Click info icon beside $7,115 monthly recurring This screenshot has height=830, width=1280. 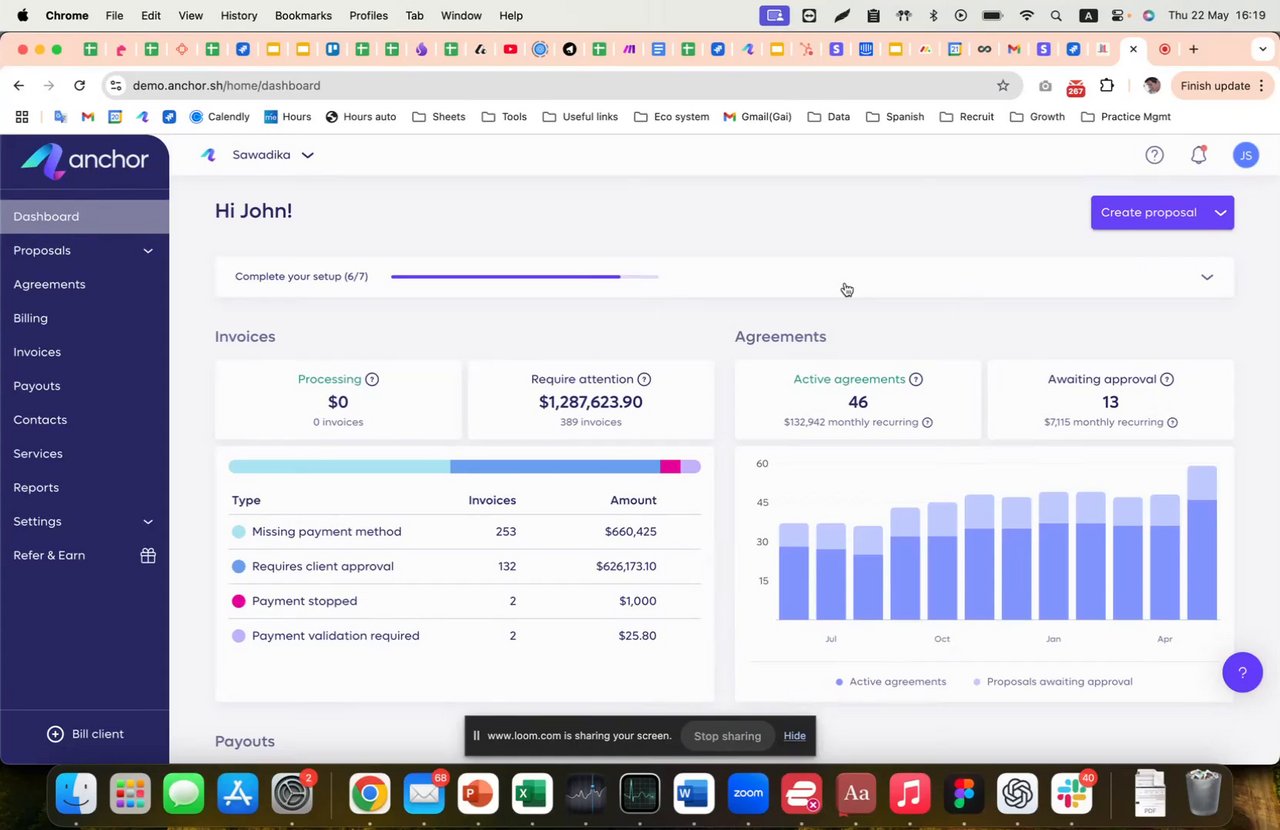point(1172,422)
